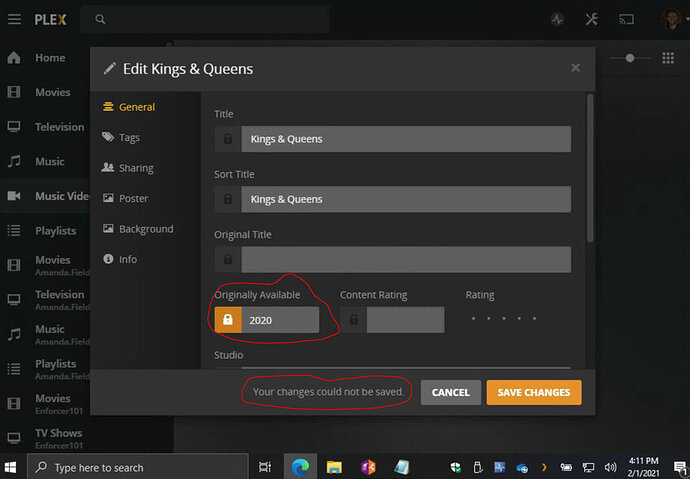
Task: Click Safely Remove Hardware USB tray icon
Action: [x=476, y=468]
